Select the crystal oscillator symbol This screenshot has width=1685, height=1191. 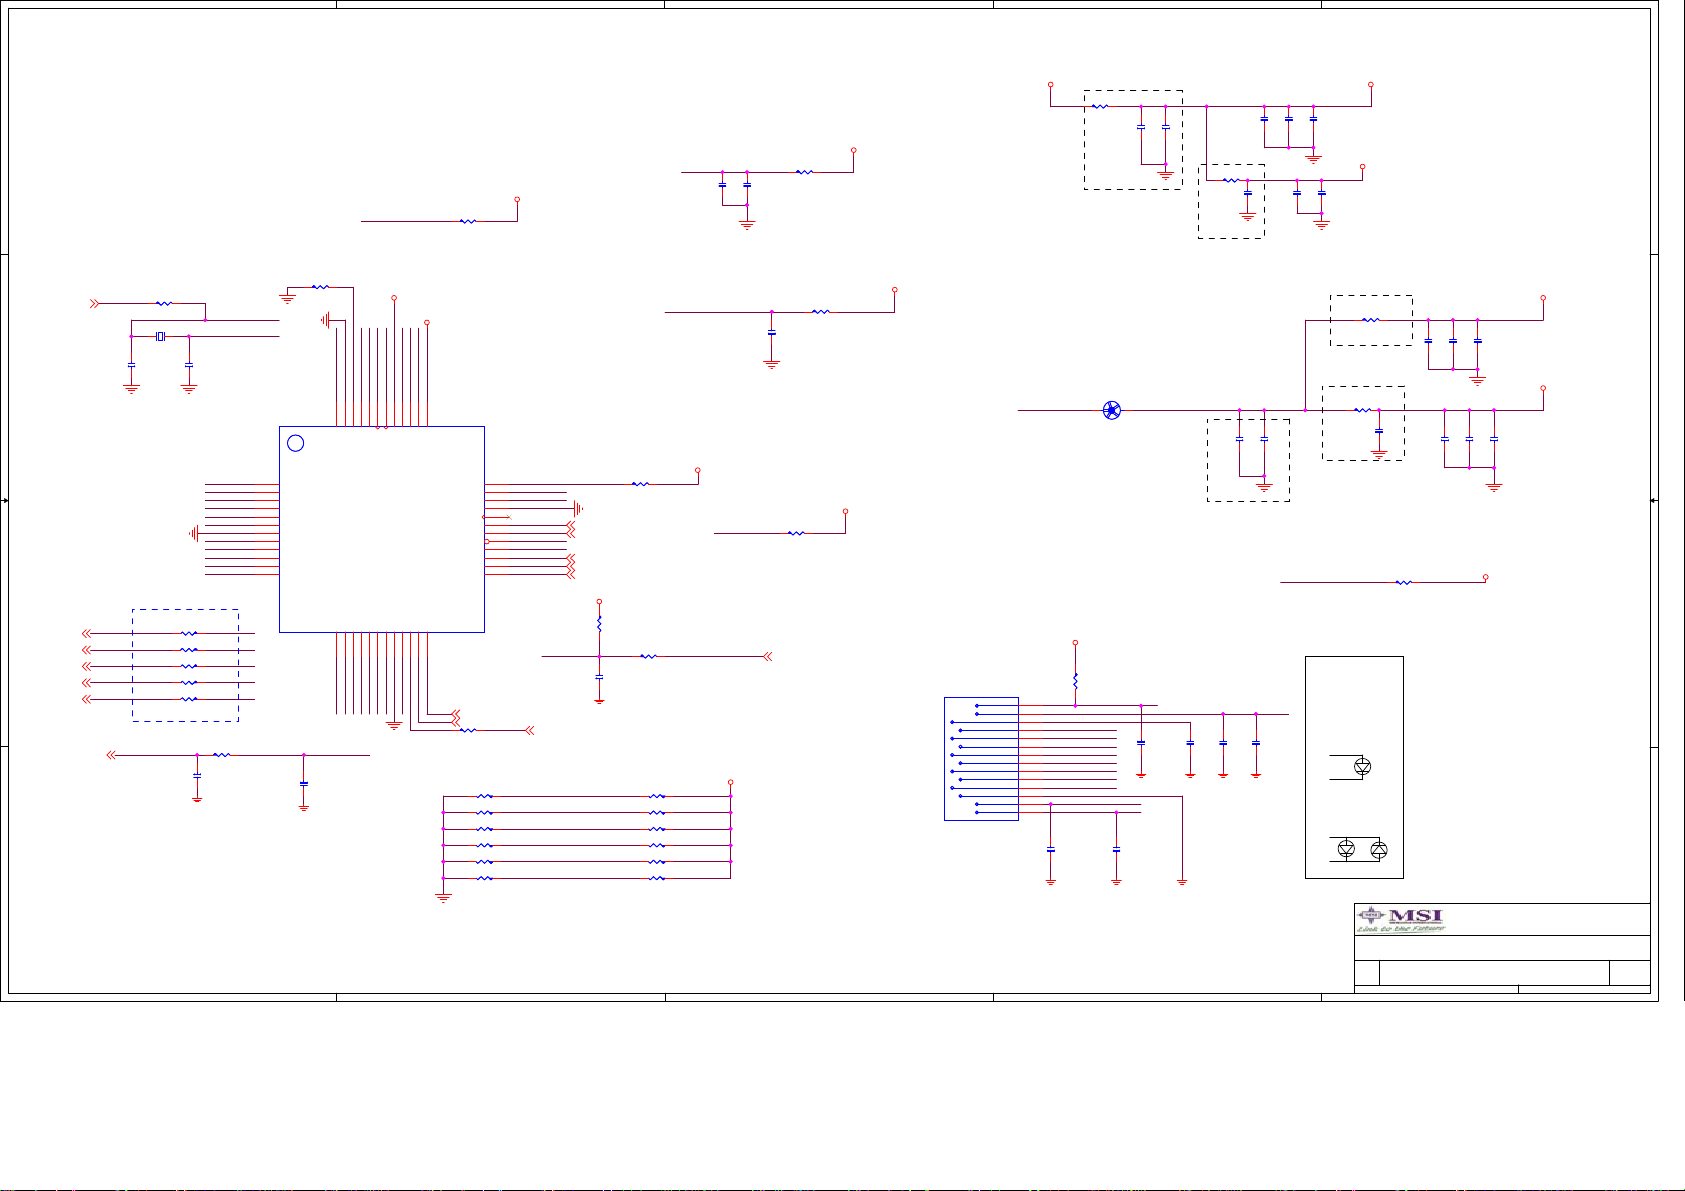pyautogui.click(x=160, y=337)
